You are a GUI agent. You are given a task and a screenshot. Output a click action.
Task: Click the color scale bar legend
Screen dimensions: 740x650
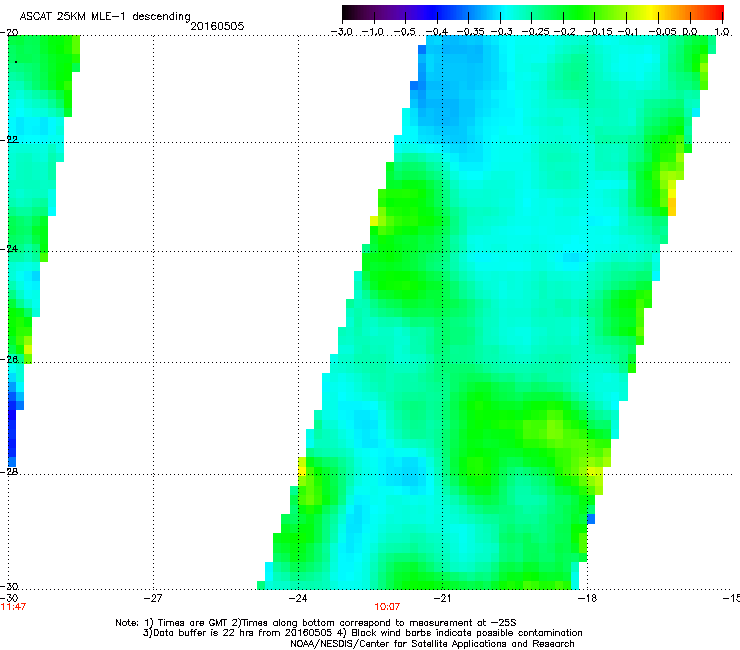pos(533,13)
